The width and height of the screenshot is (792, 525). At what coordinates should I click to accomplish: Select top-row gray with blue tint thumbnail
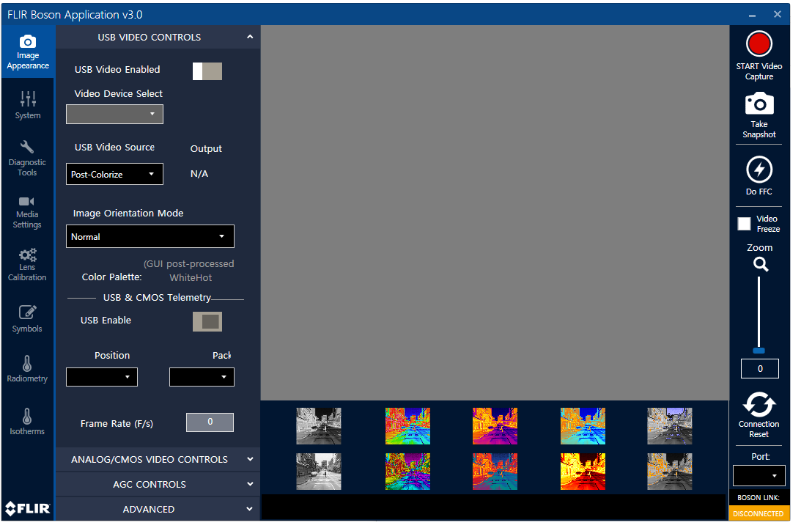(x=670, y=426)
